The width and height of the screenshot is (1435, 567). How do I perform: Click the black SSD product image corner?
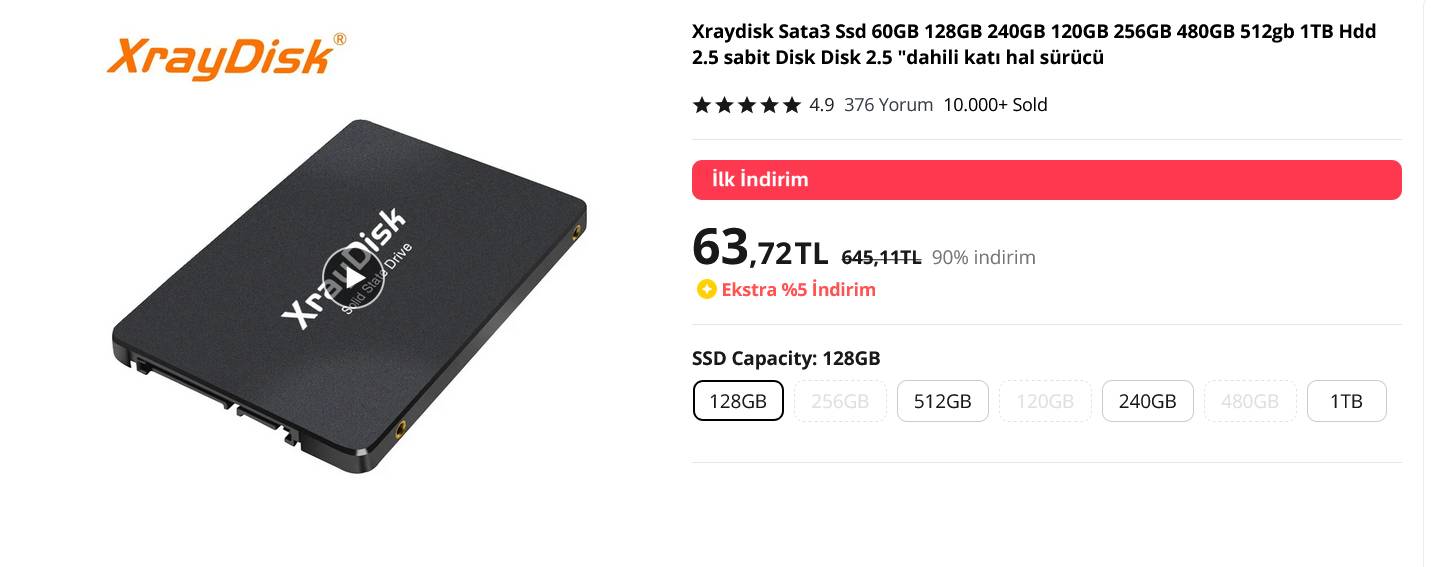(349, 295)
